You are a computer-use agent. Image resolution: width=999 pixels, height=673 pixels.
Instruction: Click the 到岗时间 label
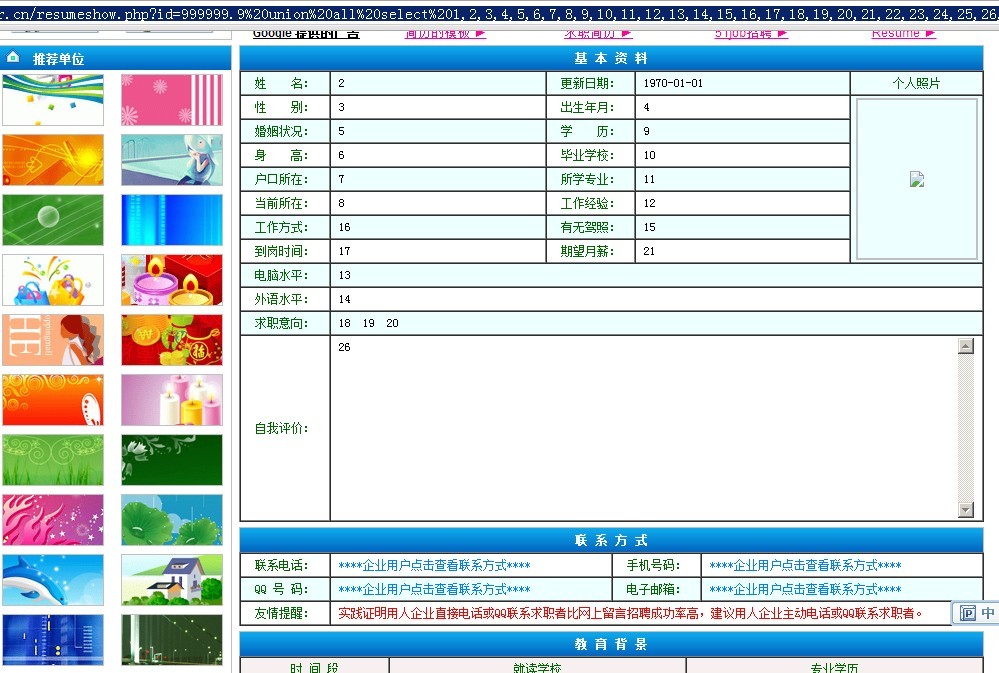coord(281,251)
